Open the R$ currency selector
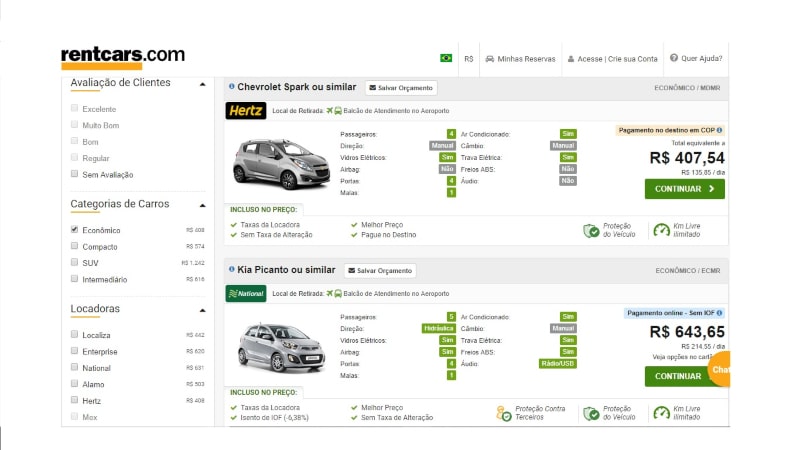 469,59
